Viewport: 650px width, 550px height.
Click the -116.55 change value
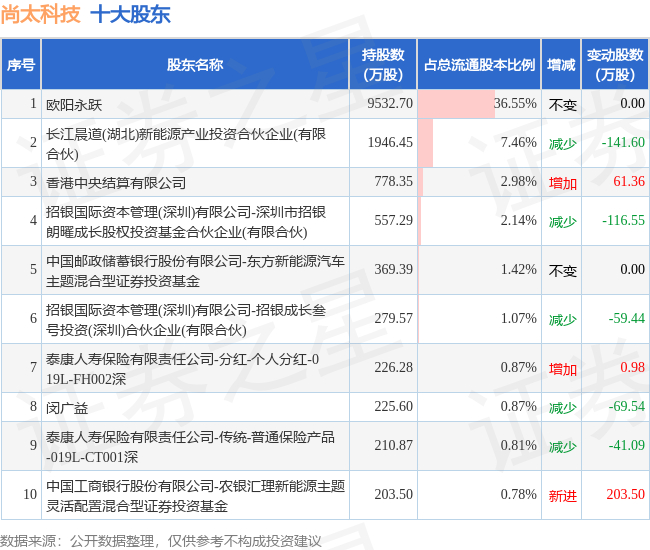[x=623, y=220]
